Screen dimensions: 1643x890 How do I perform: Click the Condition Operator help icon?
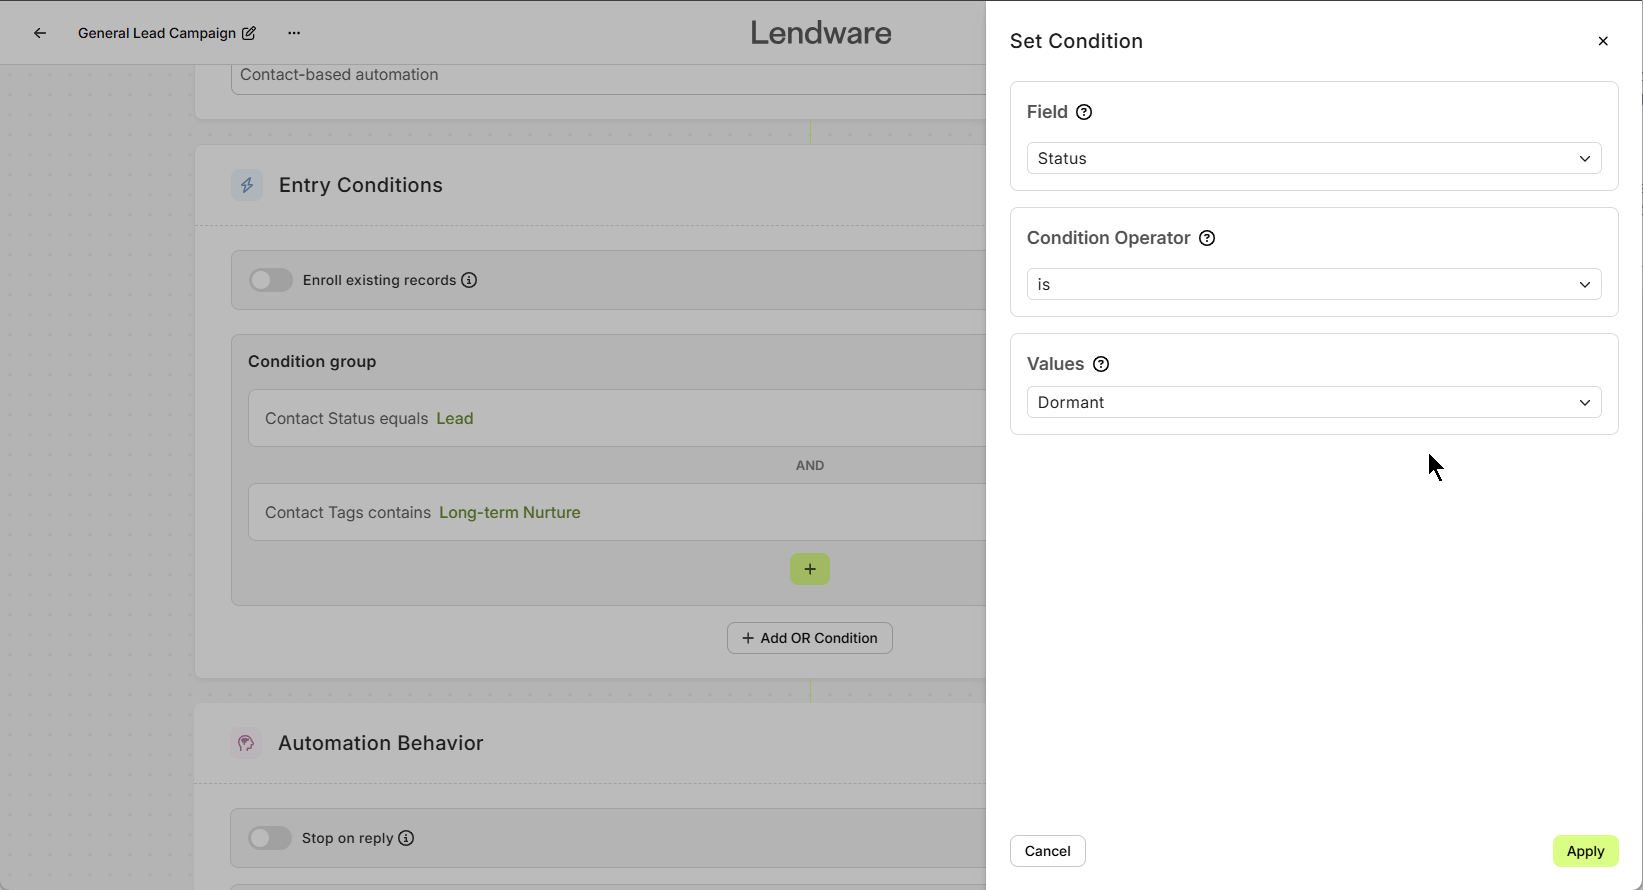pos(1207,238)
